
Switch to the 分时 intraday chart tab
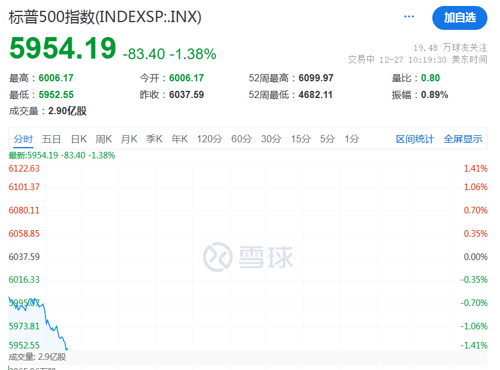23,139
